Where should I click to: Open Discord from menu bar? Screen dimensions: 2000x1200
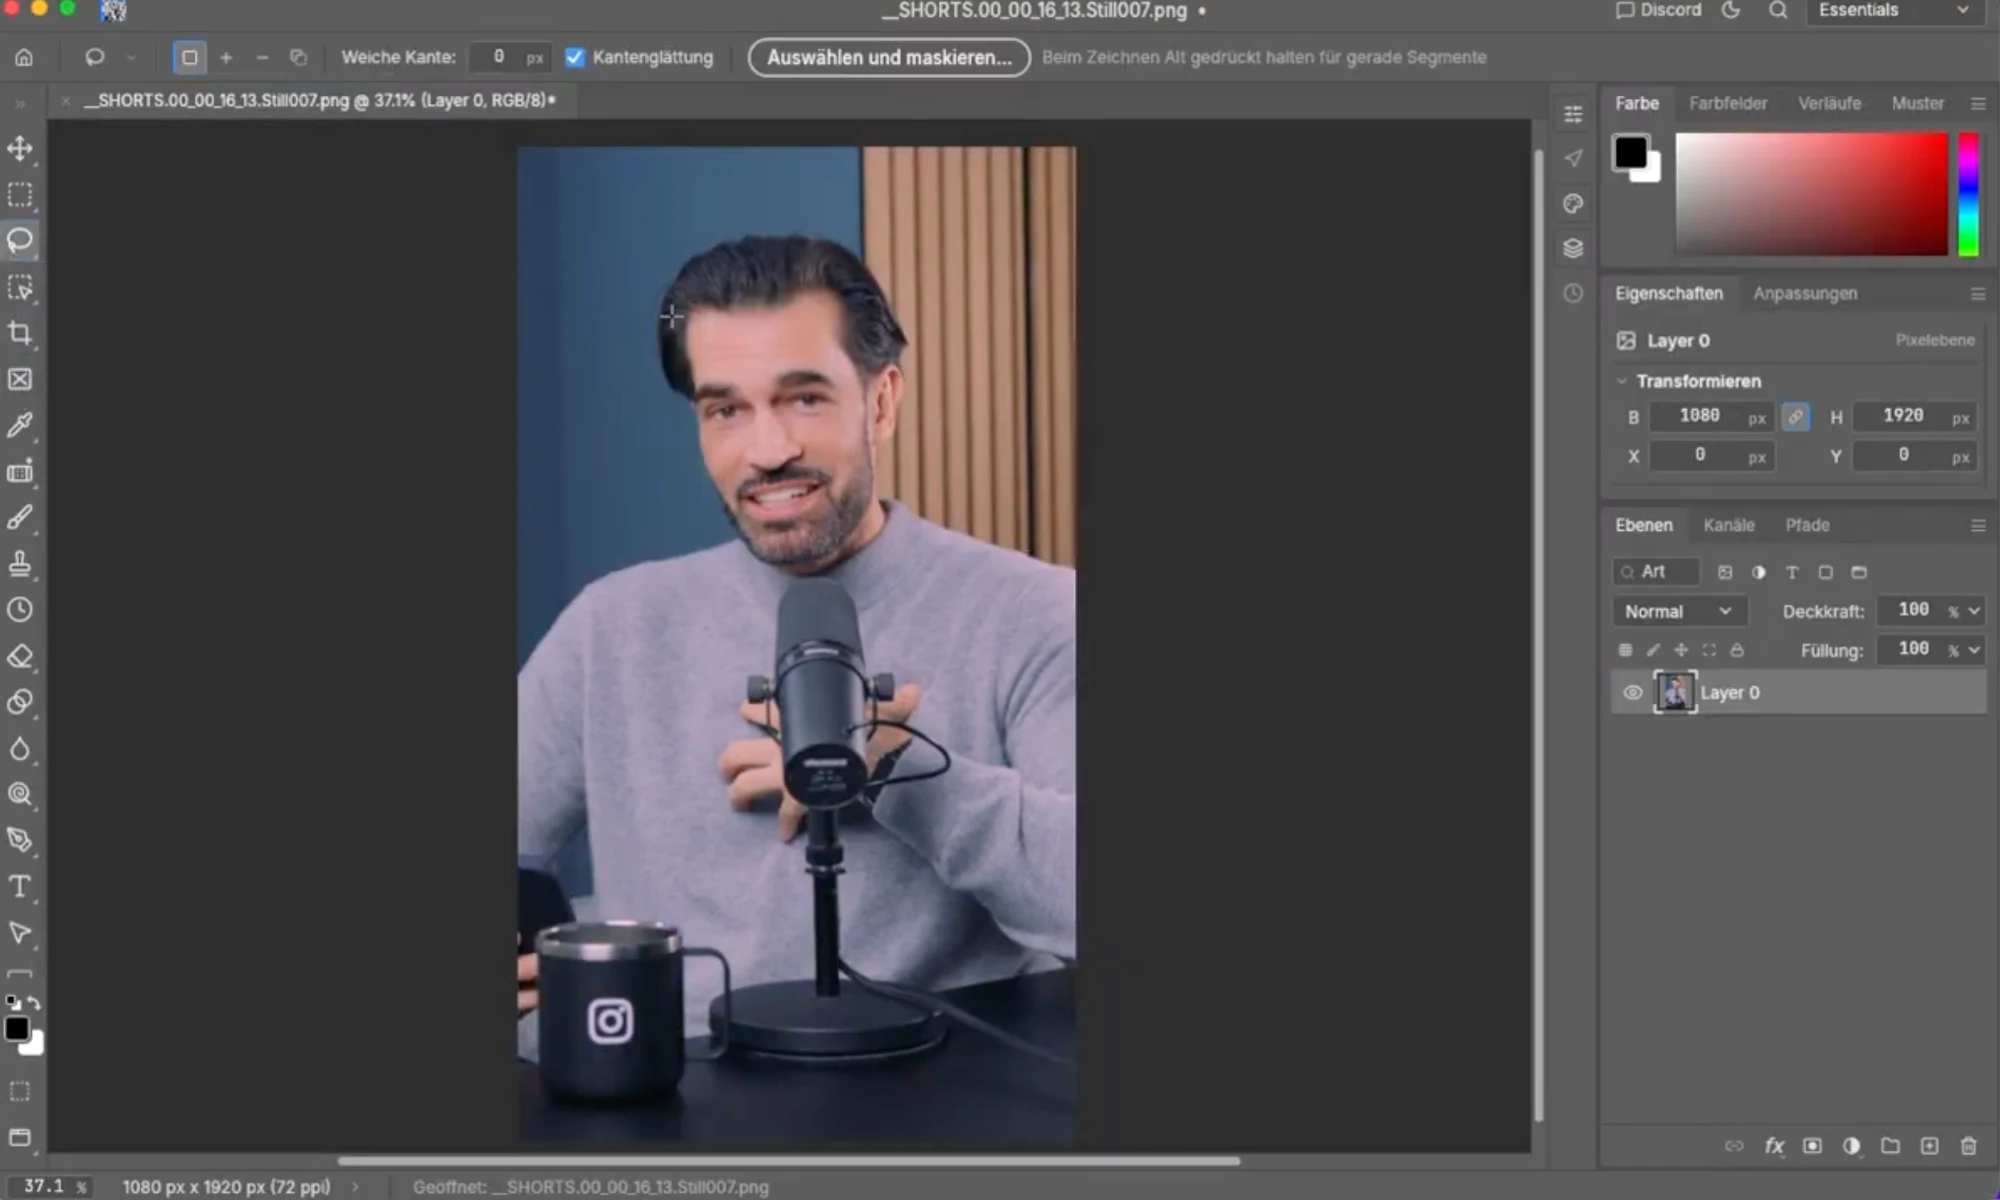[1658, 10]
